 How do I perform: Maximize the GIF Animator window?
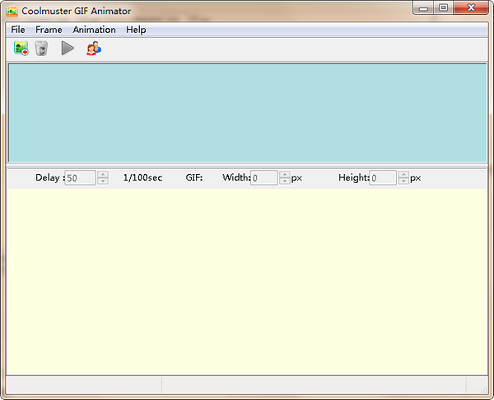tap(443, 8)
